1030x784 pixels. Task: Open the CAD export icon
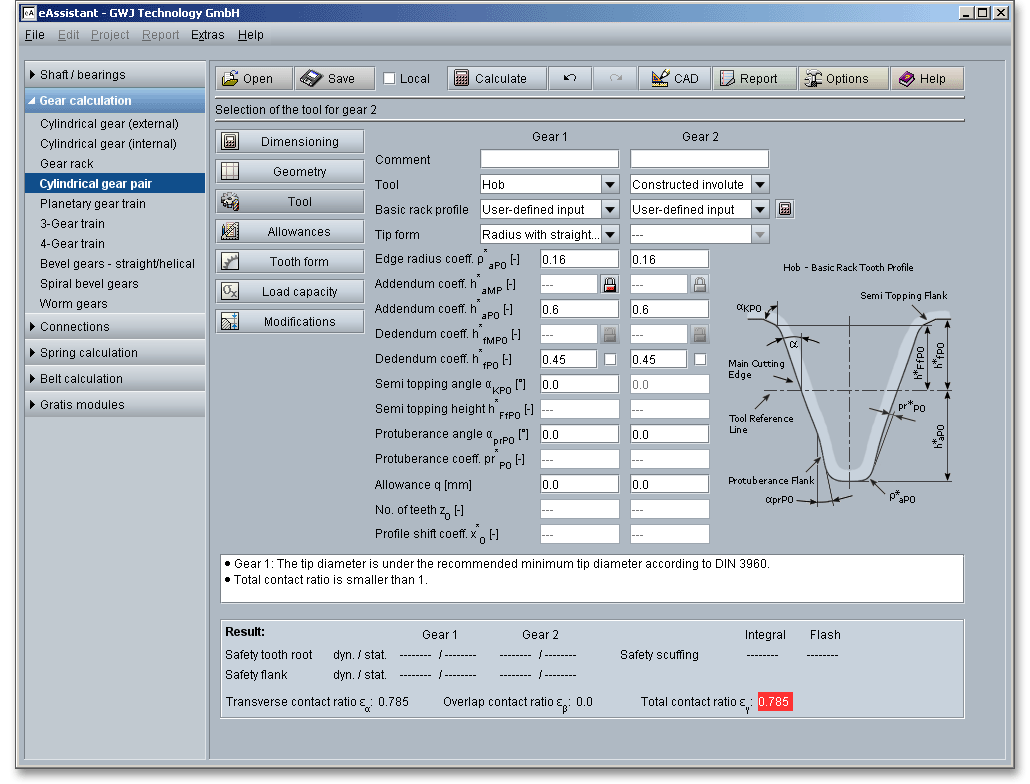click(660, 79)
